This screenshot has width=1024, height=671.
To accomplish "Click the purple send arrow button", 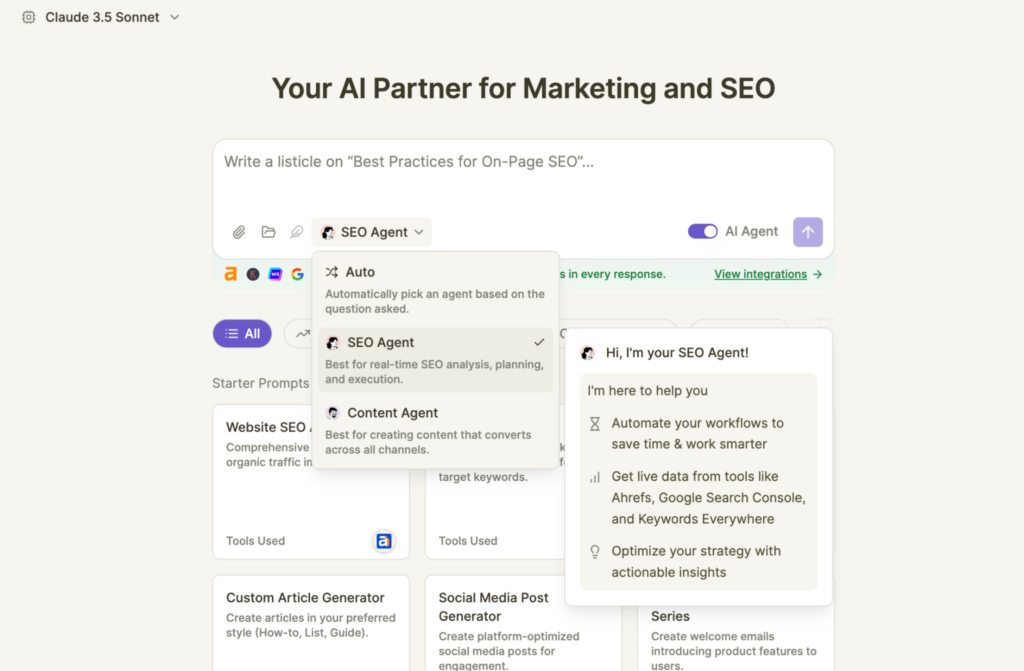I will [808, 232].
